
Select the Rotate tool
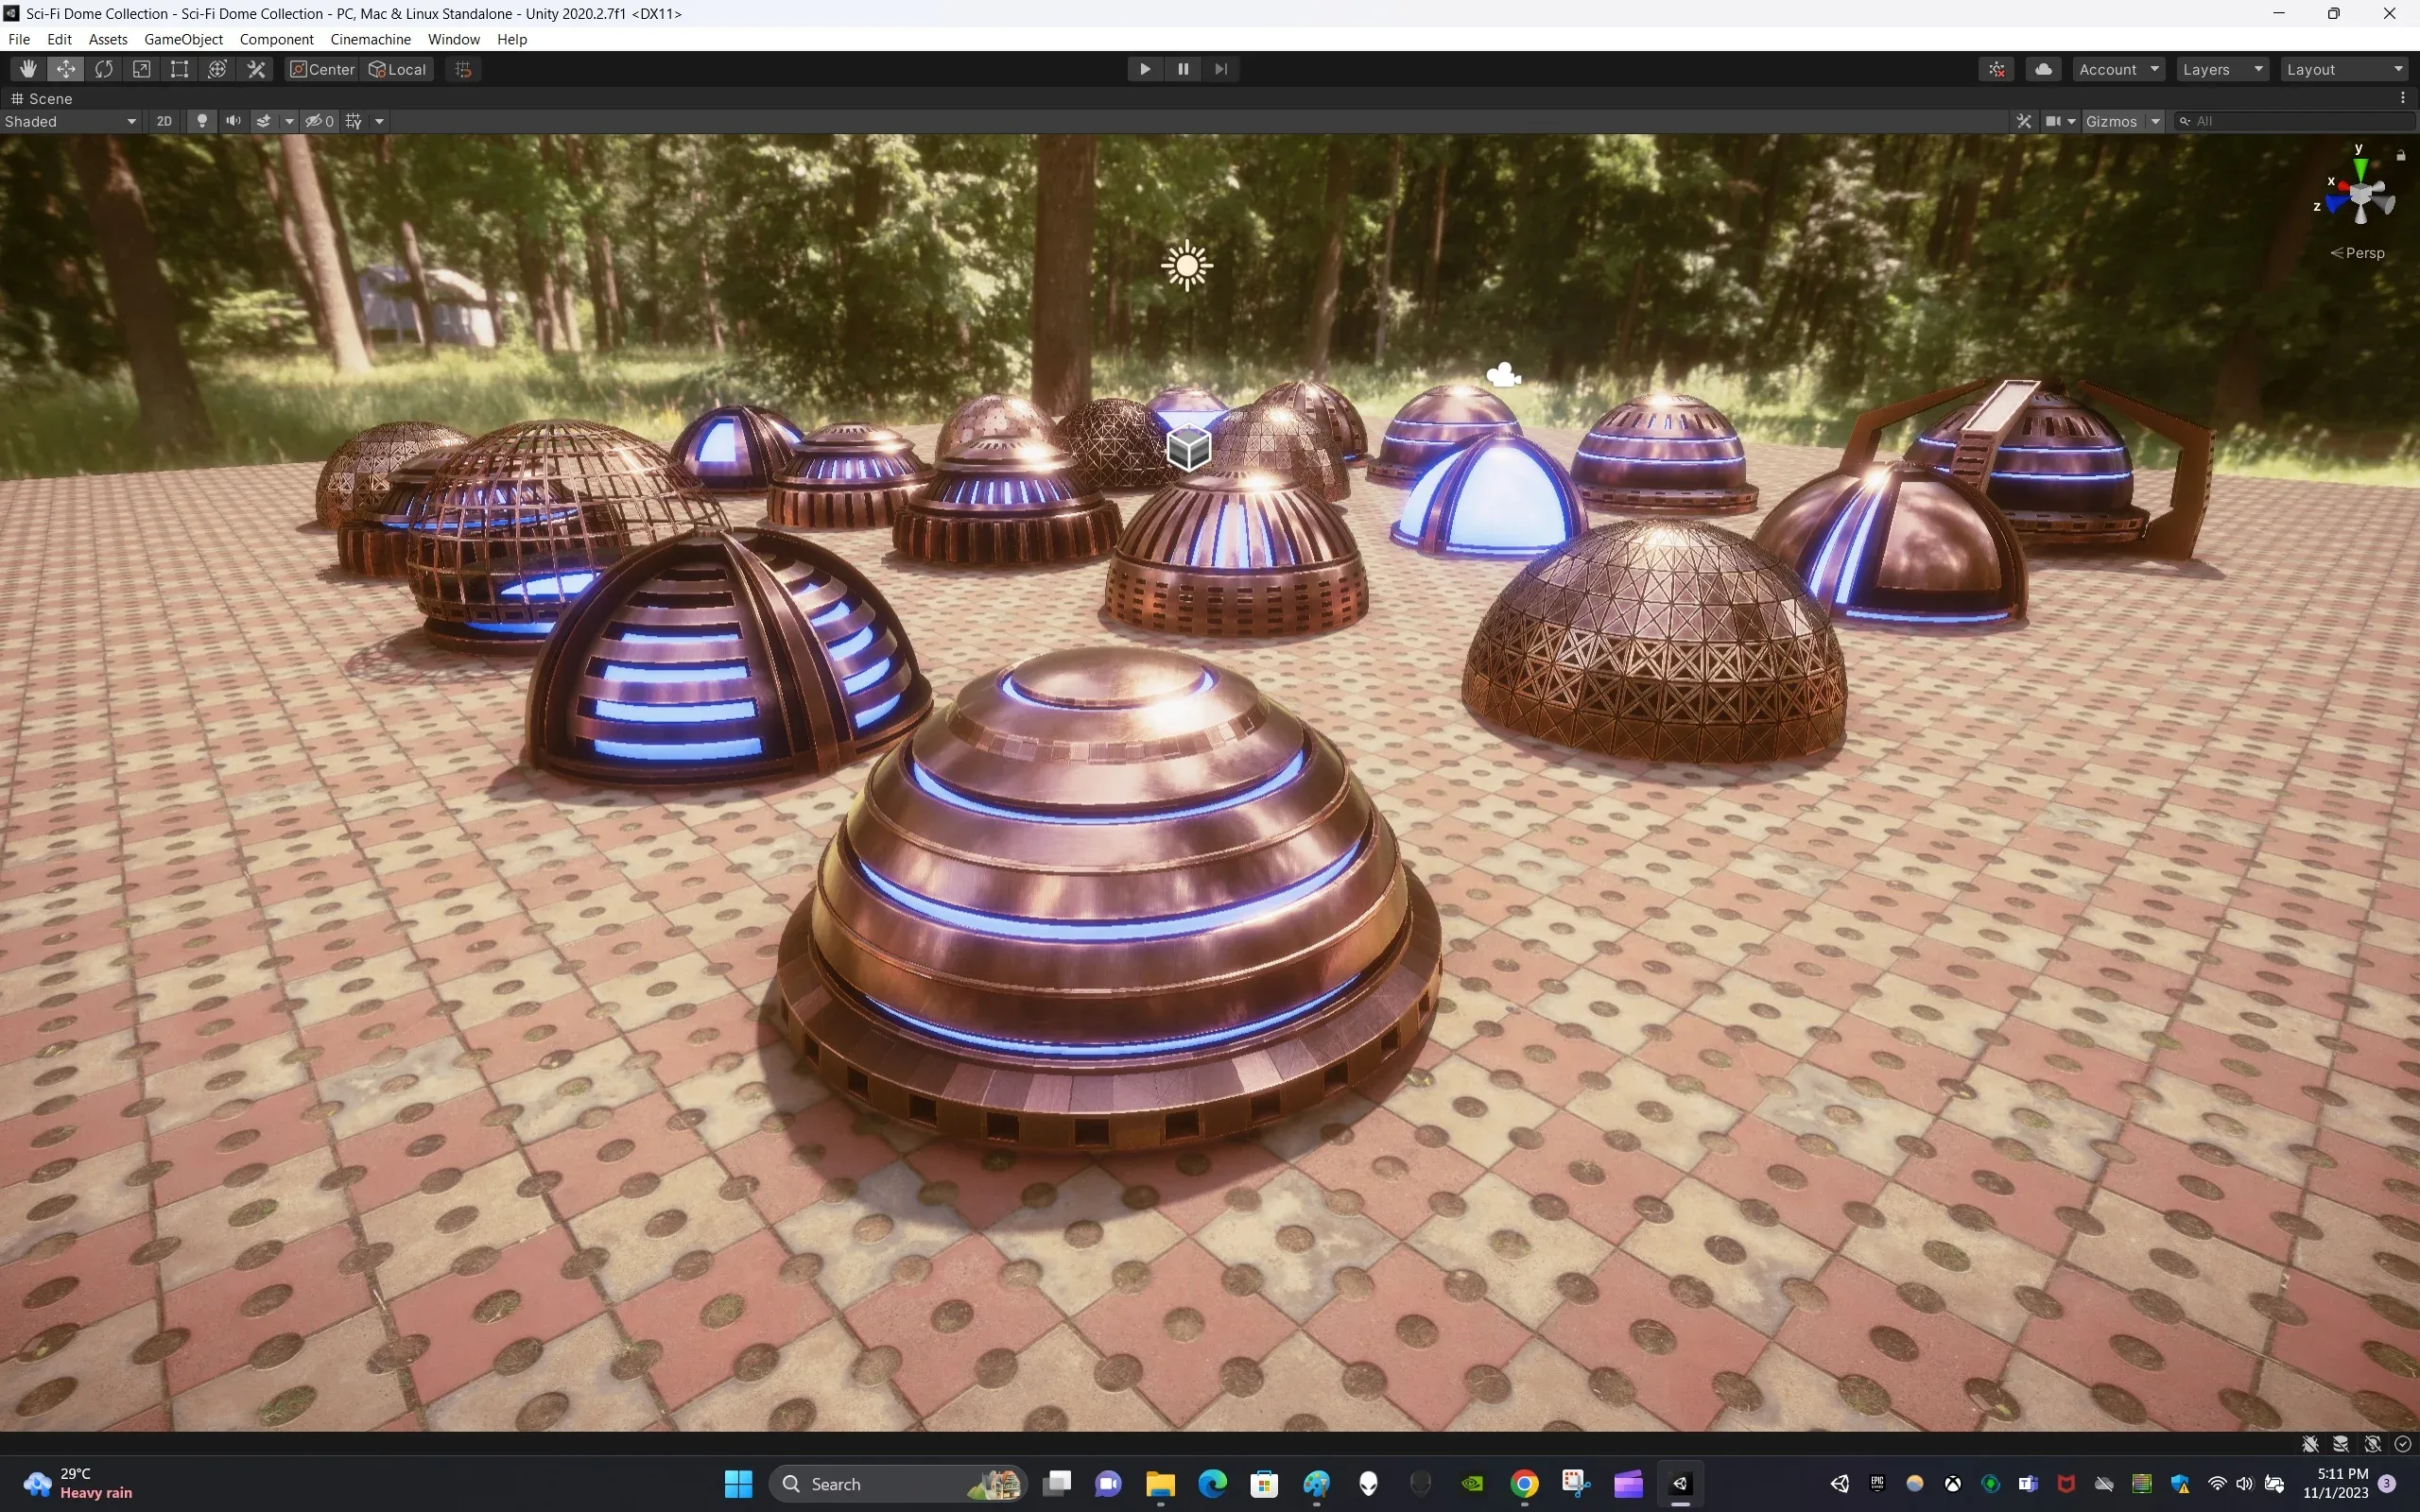click(x=104, y=69)
